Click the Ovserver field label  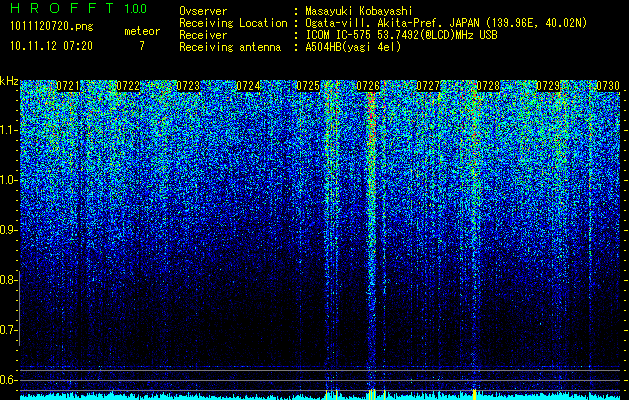tap(203, 12)
